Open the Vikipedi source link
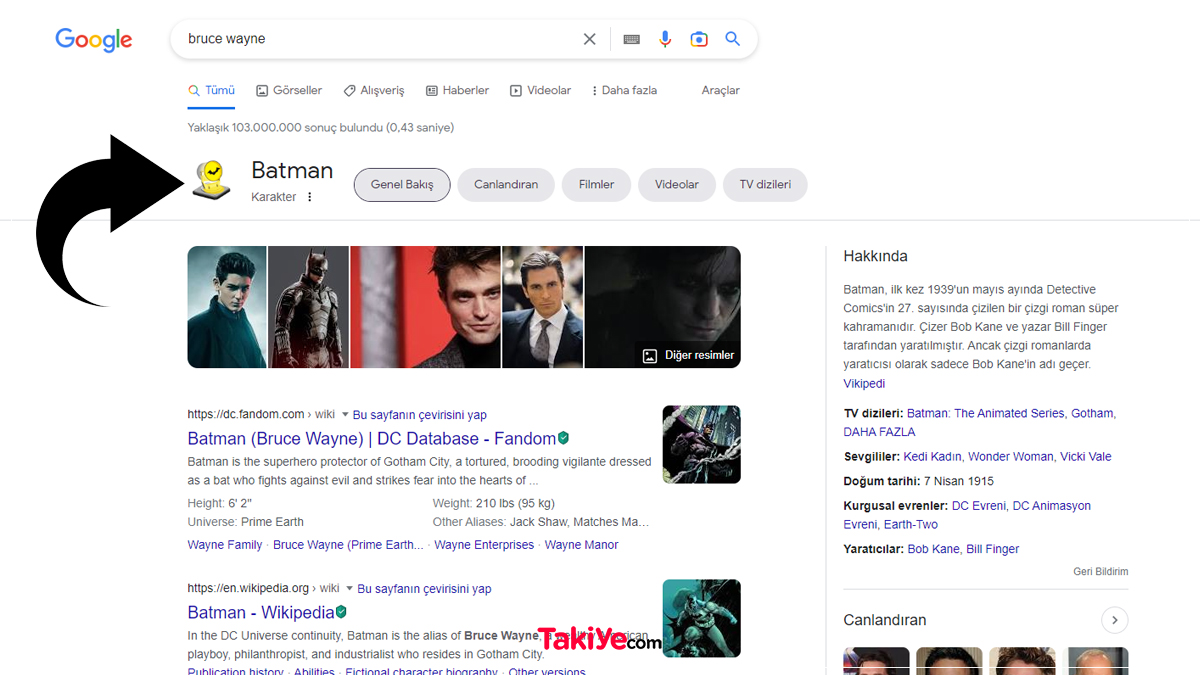 (864, 384)
